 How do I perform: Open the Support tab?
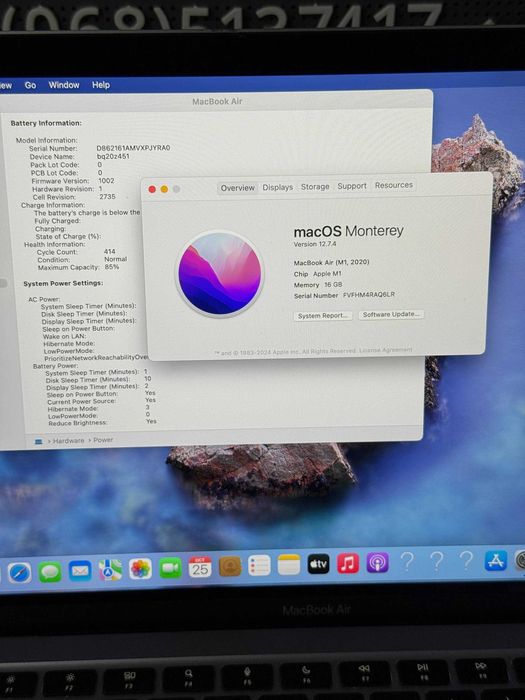click(352, 186)
